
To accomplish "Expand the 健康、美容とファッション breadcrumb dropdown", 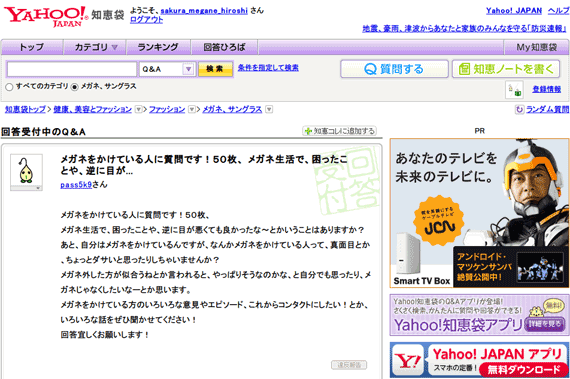I will (x=138, y=109).
